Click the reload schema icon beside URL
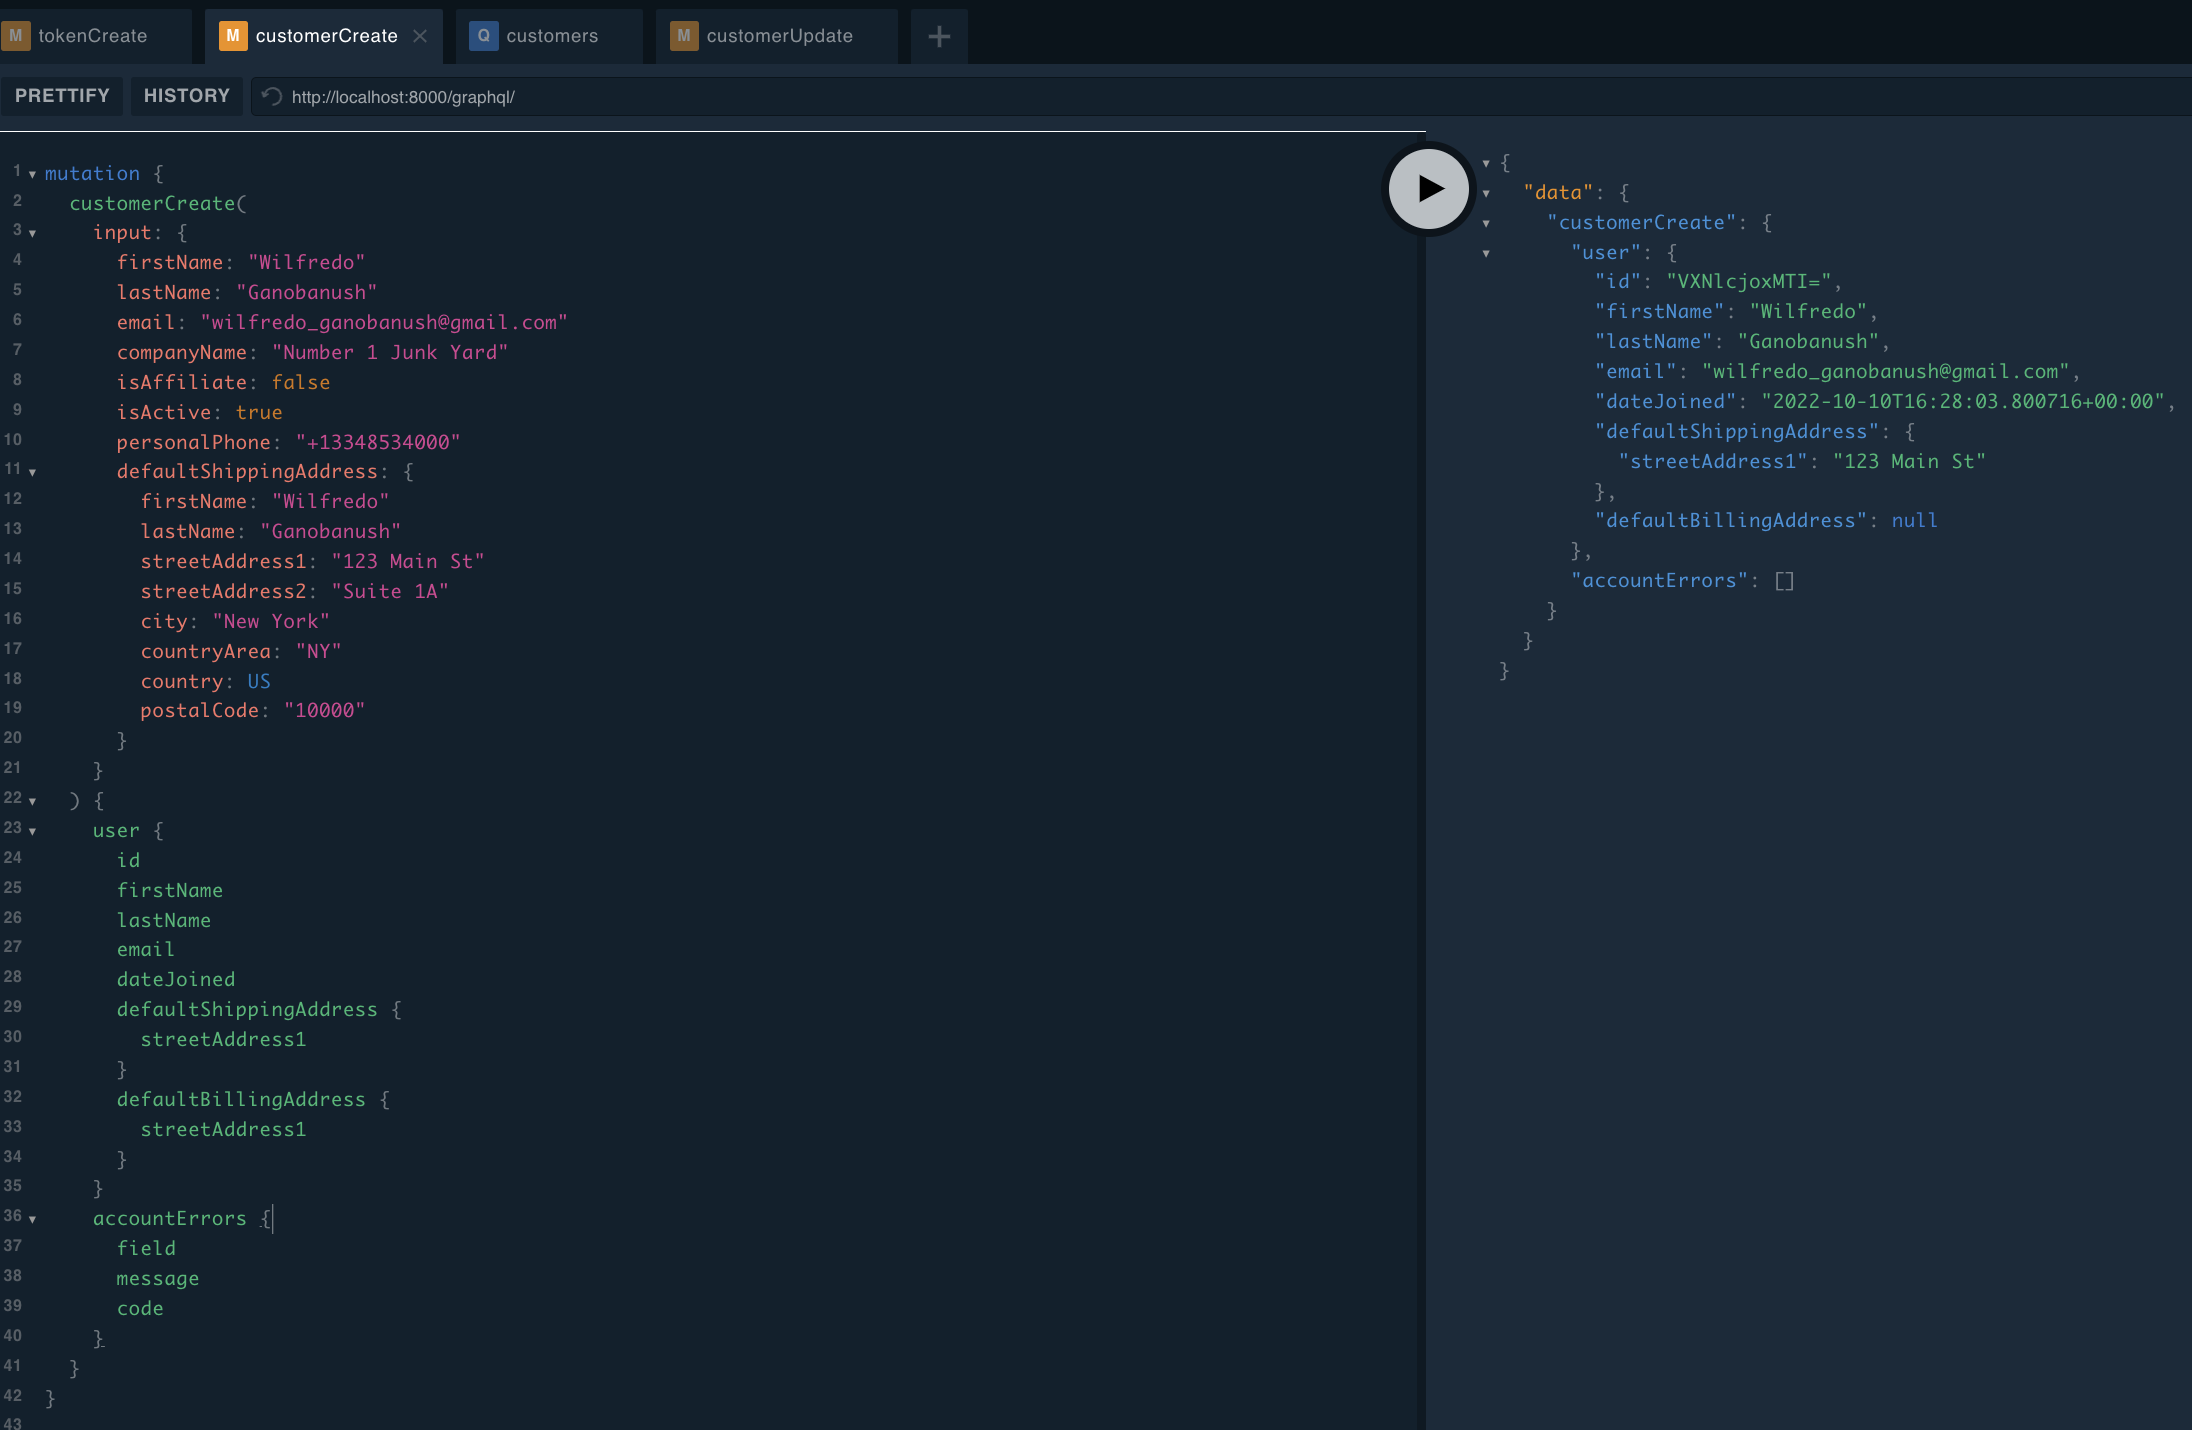The width and height of the screenshot is (2192, 1430). click(x=271, y=96)
